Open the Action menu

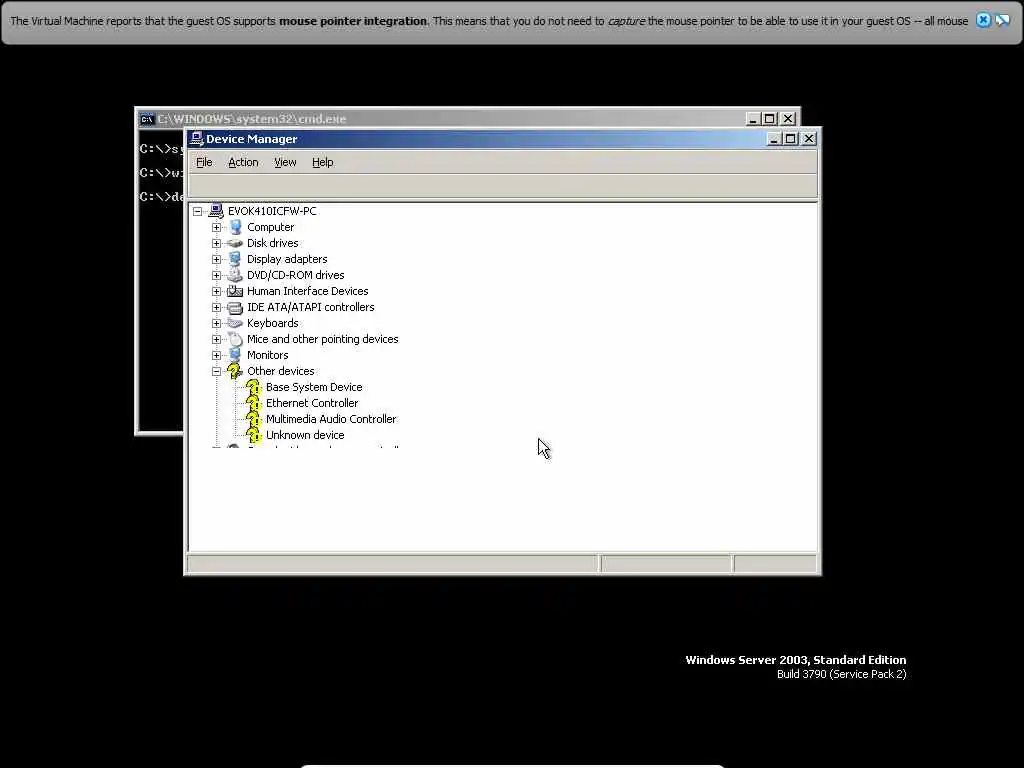[x=243, y=162]
